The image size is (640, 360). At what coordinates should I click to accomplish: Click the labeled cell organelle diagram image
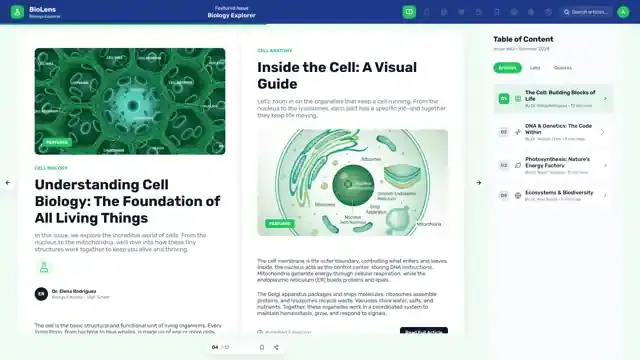point(352,182)
